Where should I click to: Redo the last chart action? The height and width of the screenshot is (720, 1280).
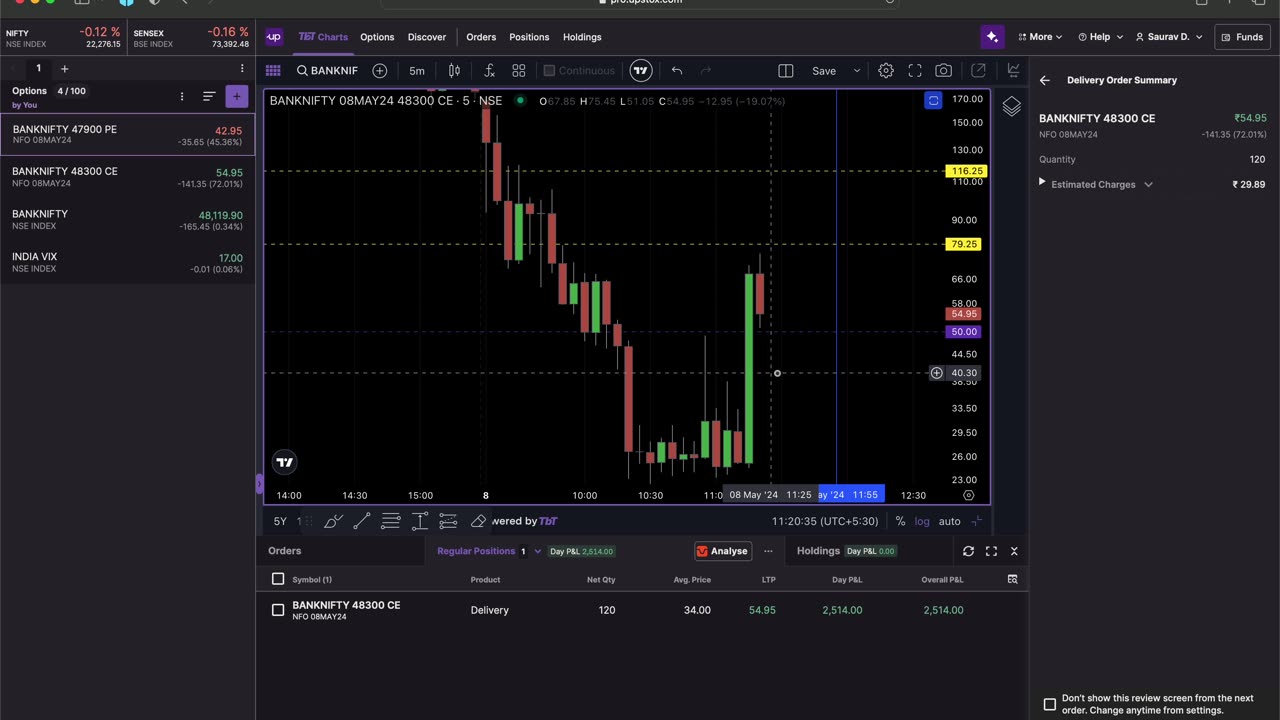pyautogui.click(x=706, y=71)
